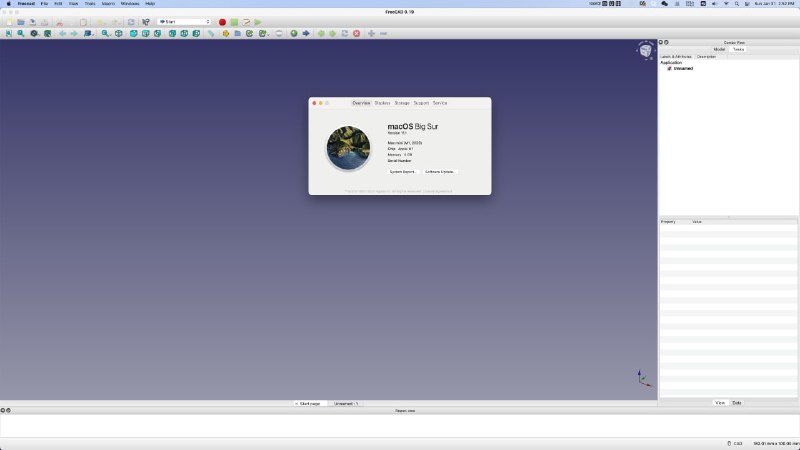Toggle the bounding box icon

[47, 34]
